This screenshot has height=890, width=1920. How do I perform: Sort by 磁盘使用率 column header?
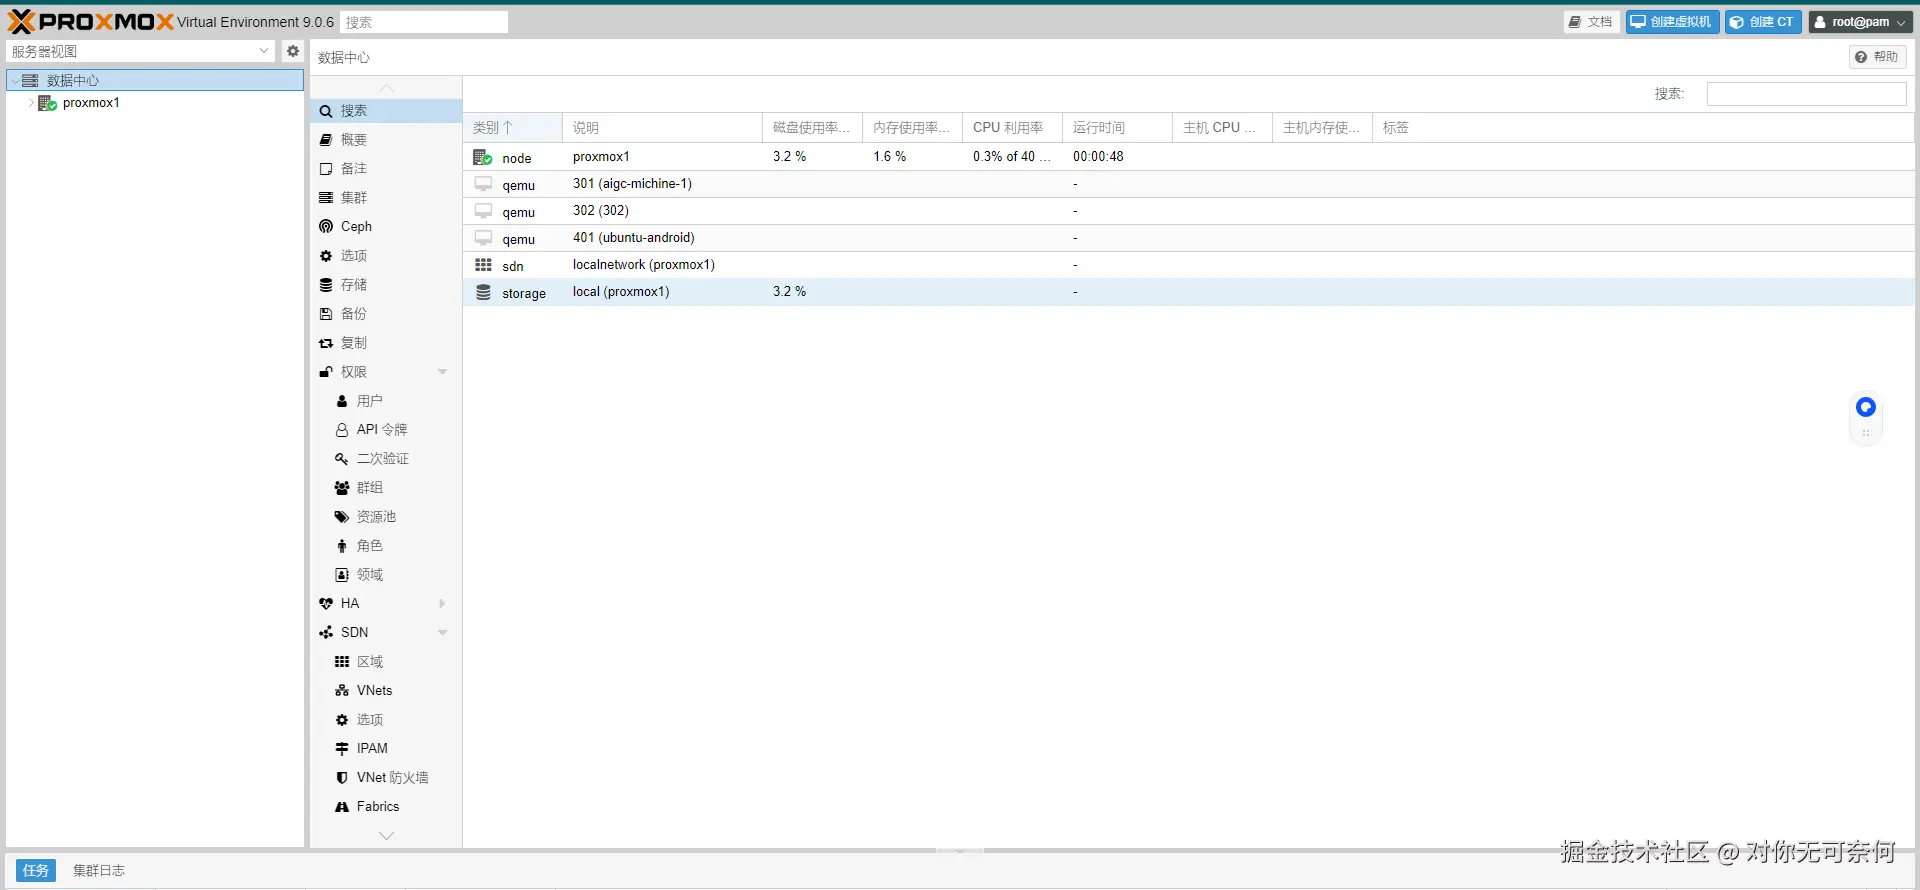pyautogui.click(x=812, y=128)
